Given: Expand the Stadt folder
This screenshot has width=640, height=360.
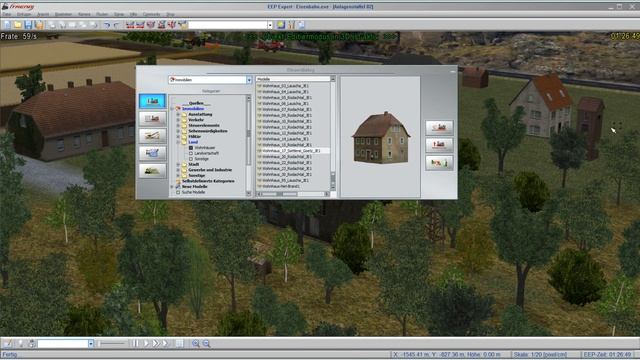Looking at the screenshot, I should pos(178,164).
